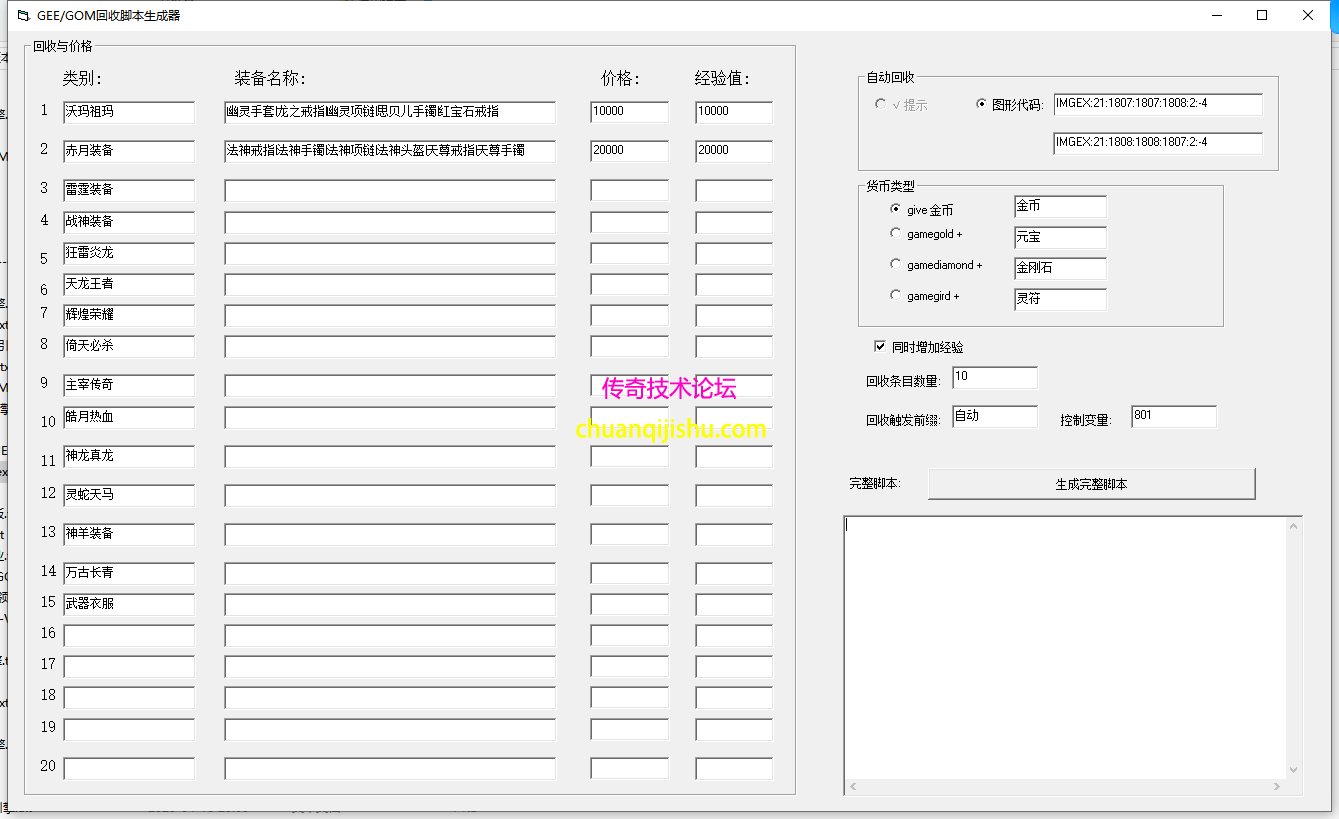Enable the "gamegird +" currency option

pos(894,295)
